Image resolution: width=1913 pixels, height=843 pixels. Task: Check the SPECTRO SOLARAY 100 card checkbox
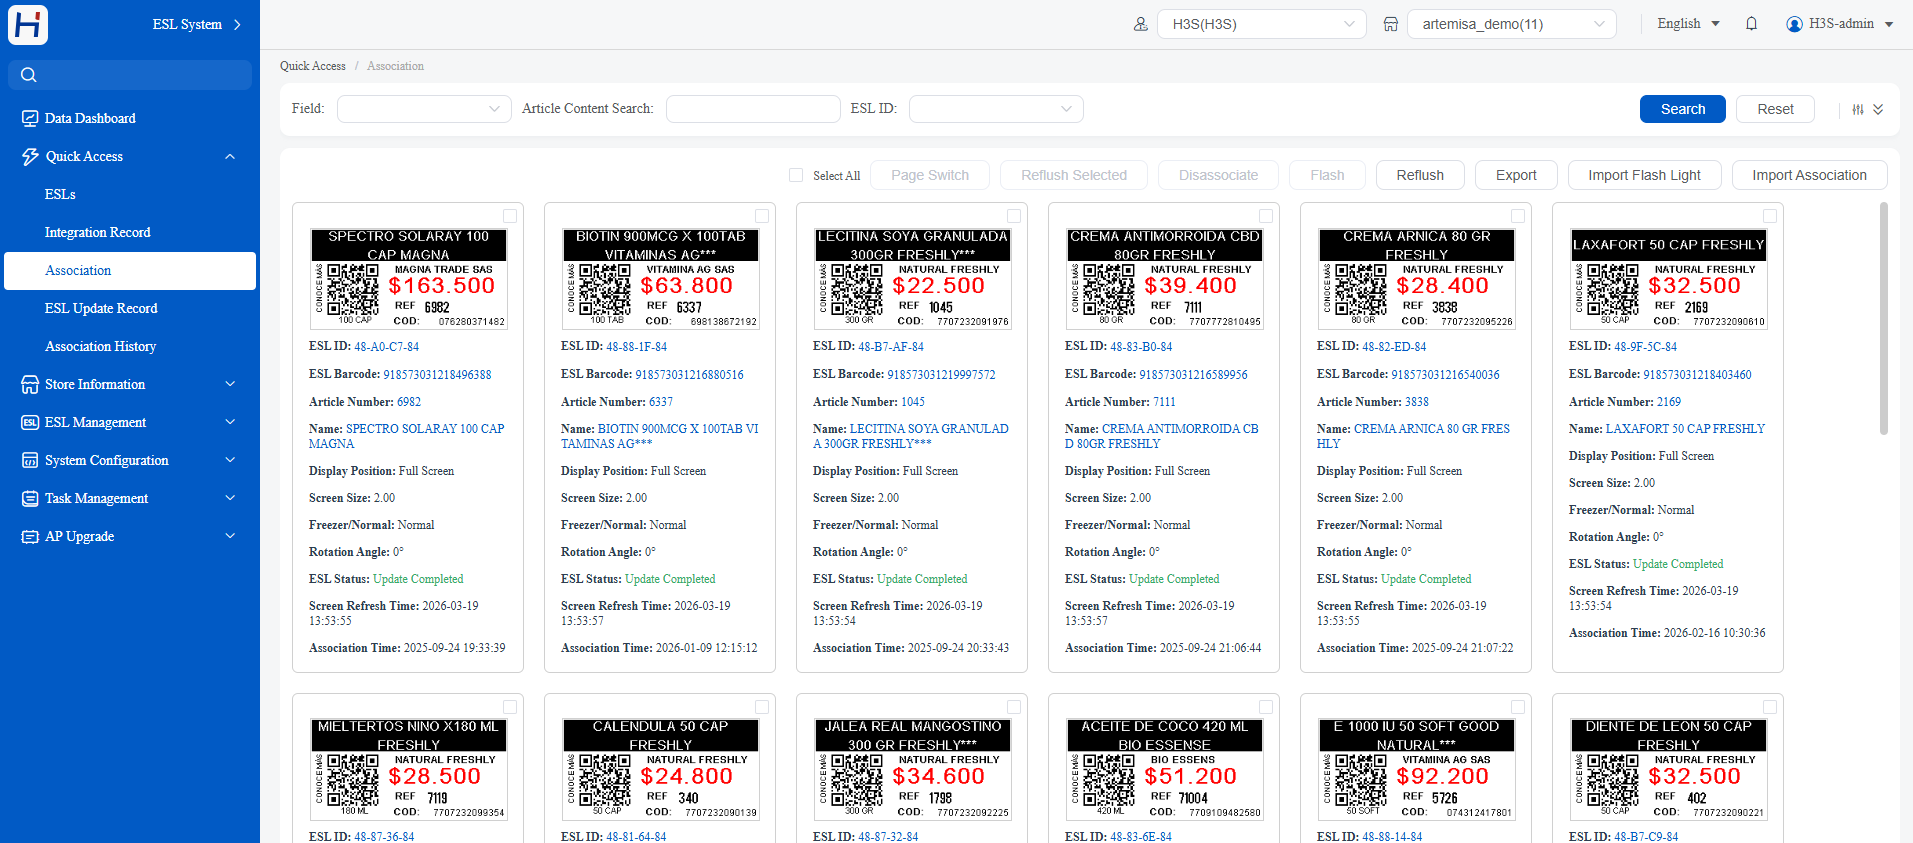pos(510,216)
